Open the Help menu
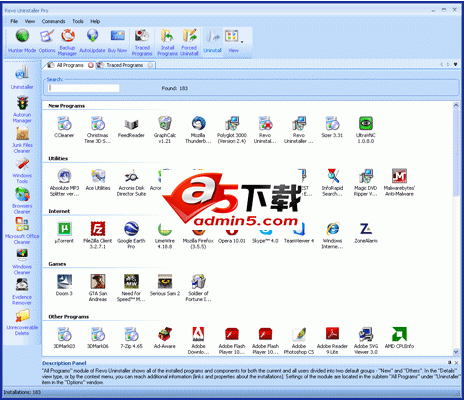Screen dimensions: 464x400 pyautogui.click(x=95, y=21)
